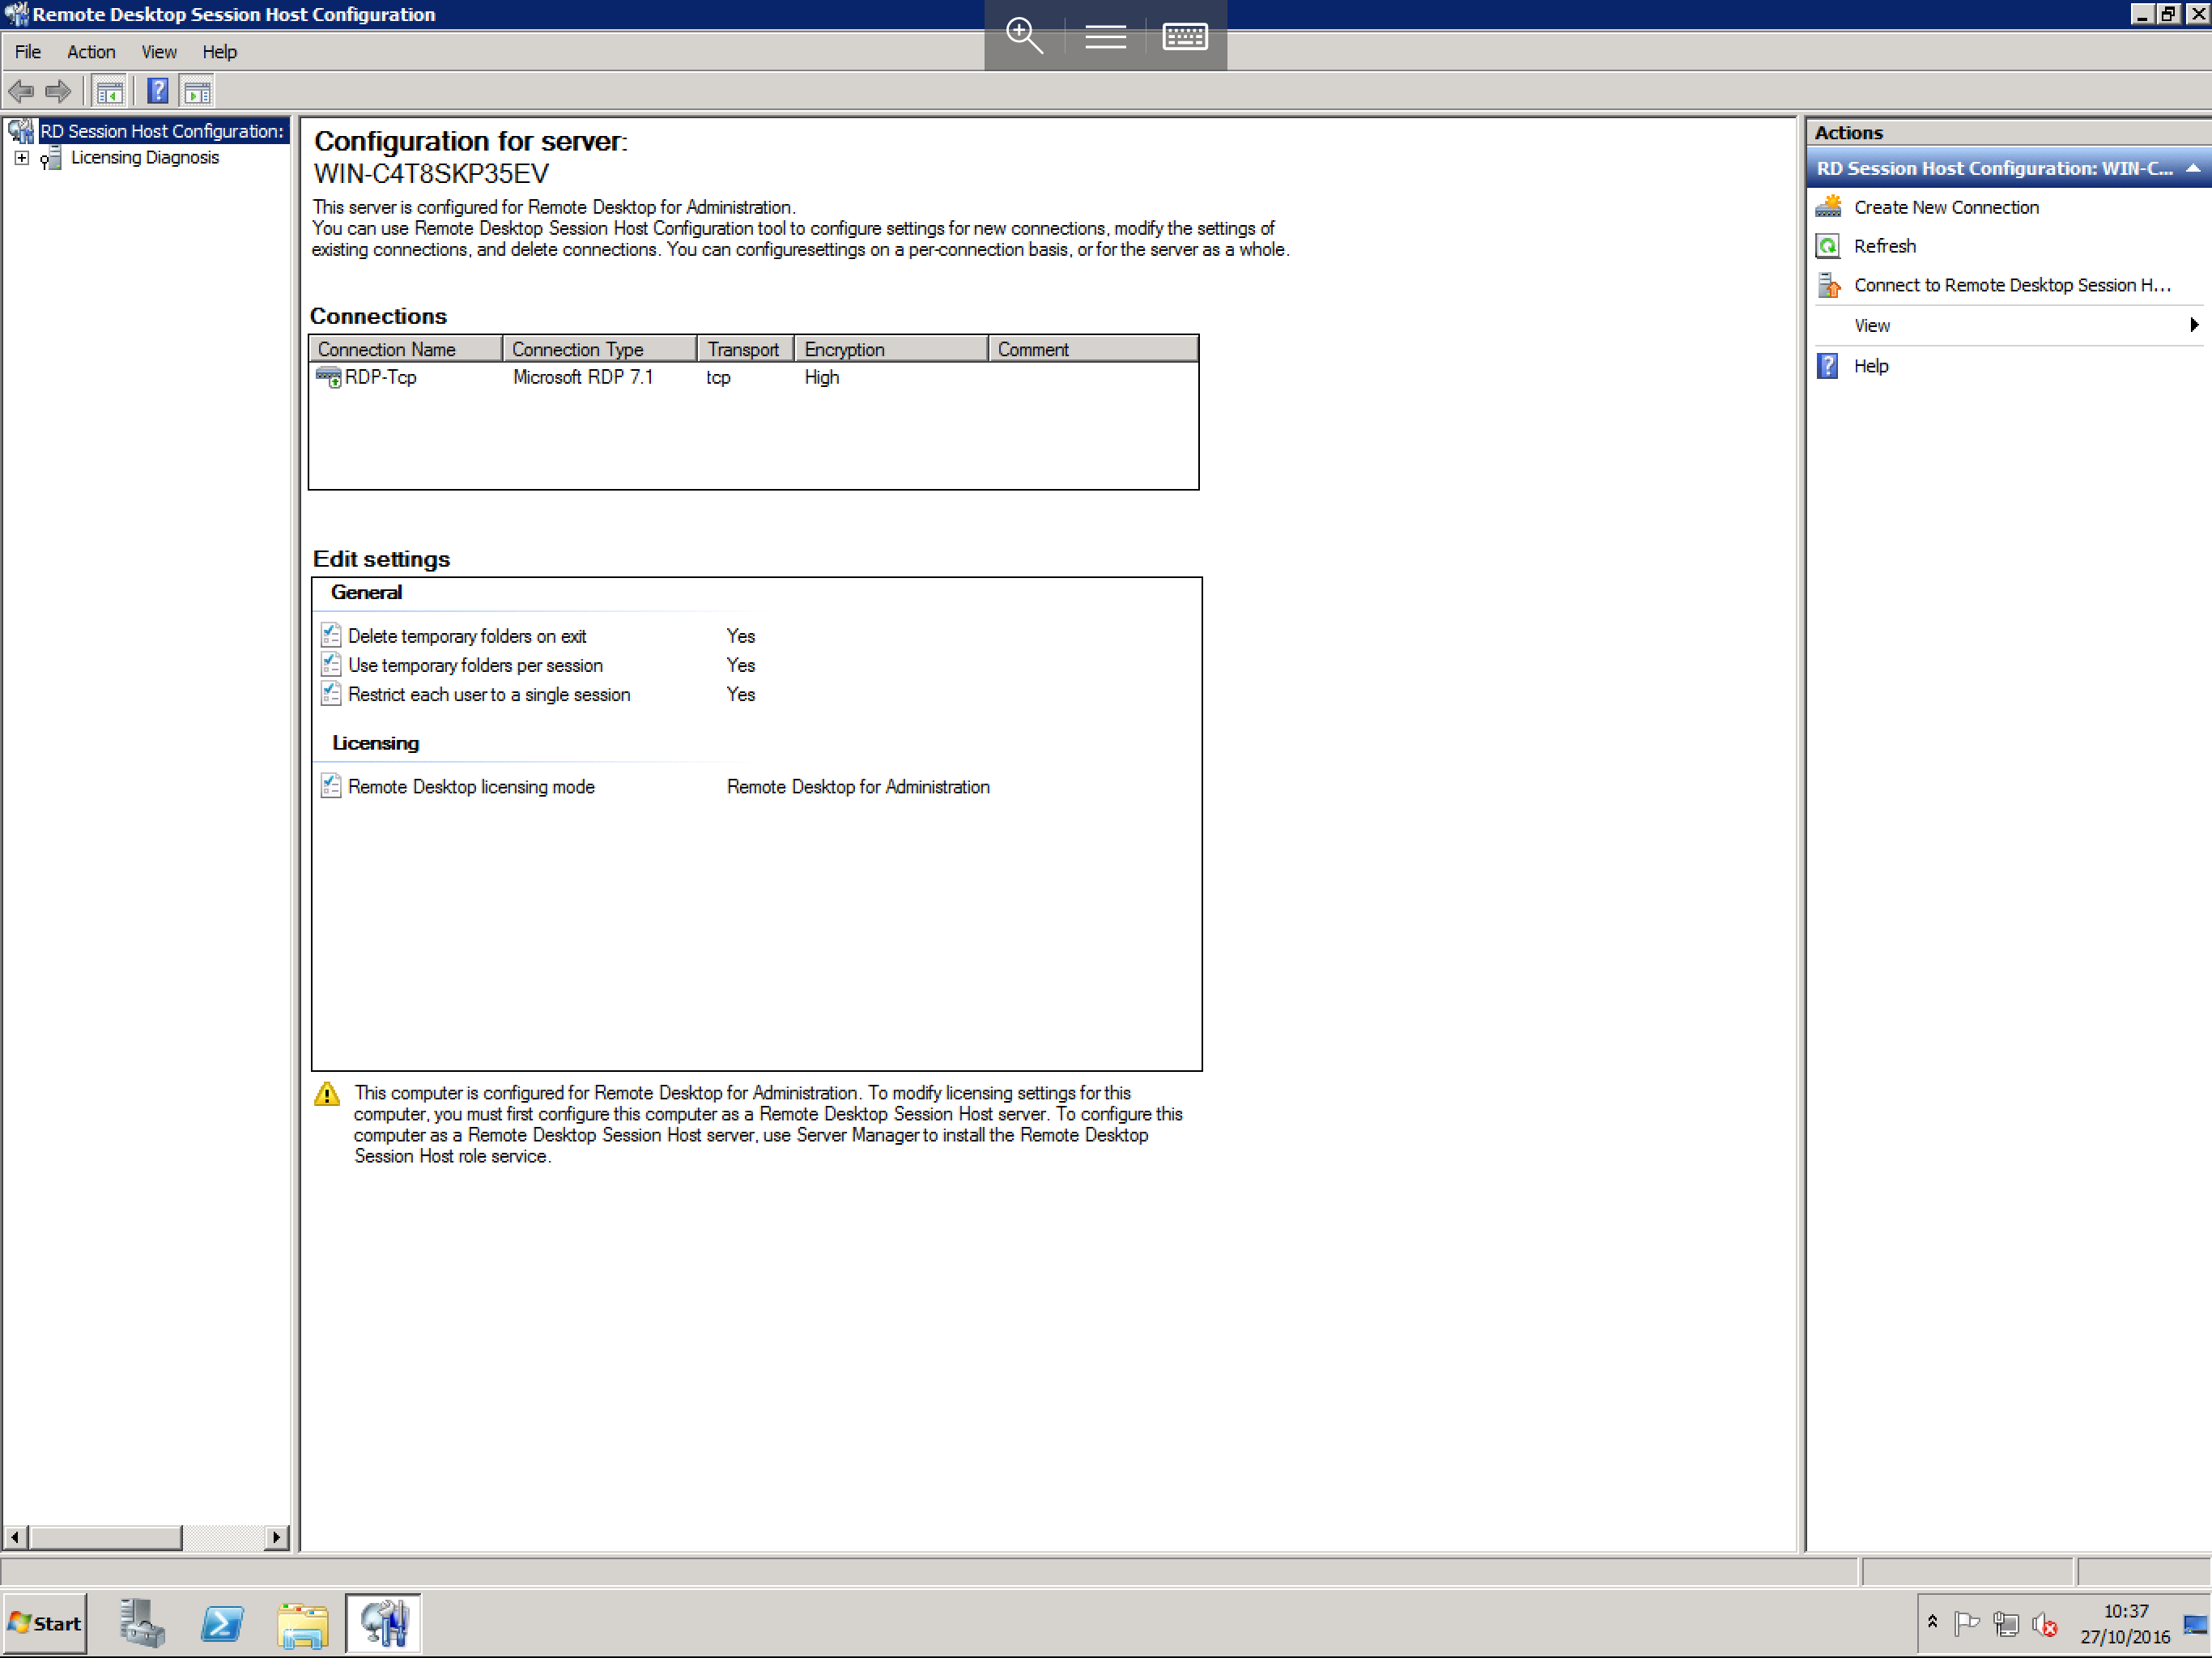Viewport: 2212px width, 1658px height.
Task: Toggle the Show/Hide Action Pane toolbar icon
Action: [198, 92]
